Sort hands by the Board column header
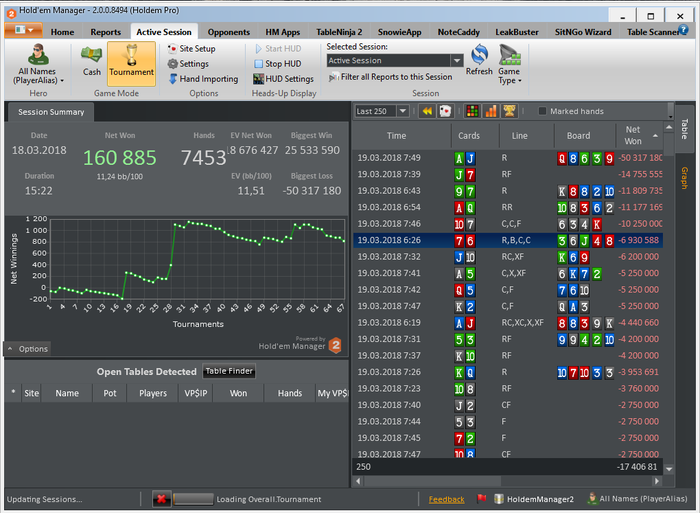 pos(579,136)
